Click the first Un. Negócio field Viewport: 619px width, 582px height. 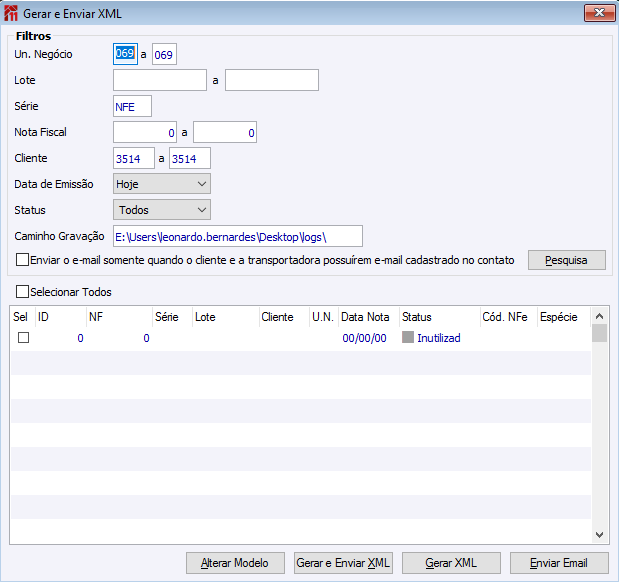pyautogui.click(x=125, y=54)
